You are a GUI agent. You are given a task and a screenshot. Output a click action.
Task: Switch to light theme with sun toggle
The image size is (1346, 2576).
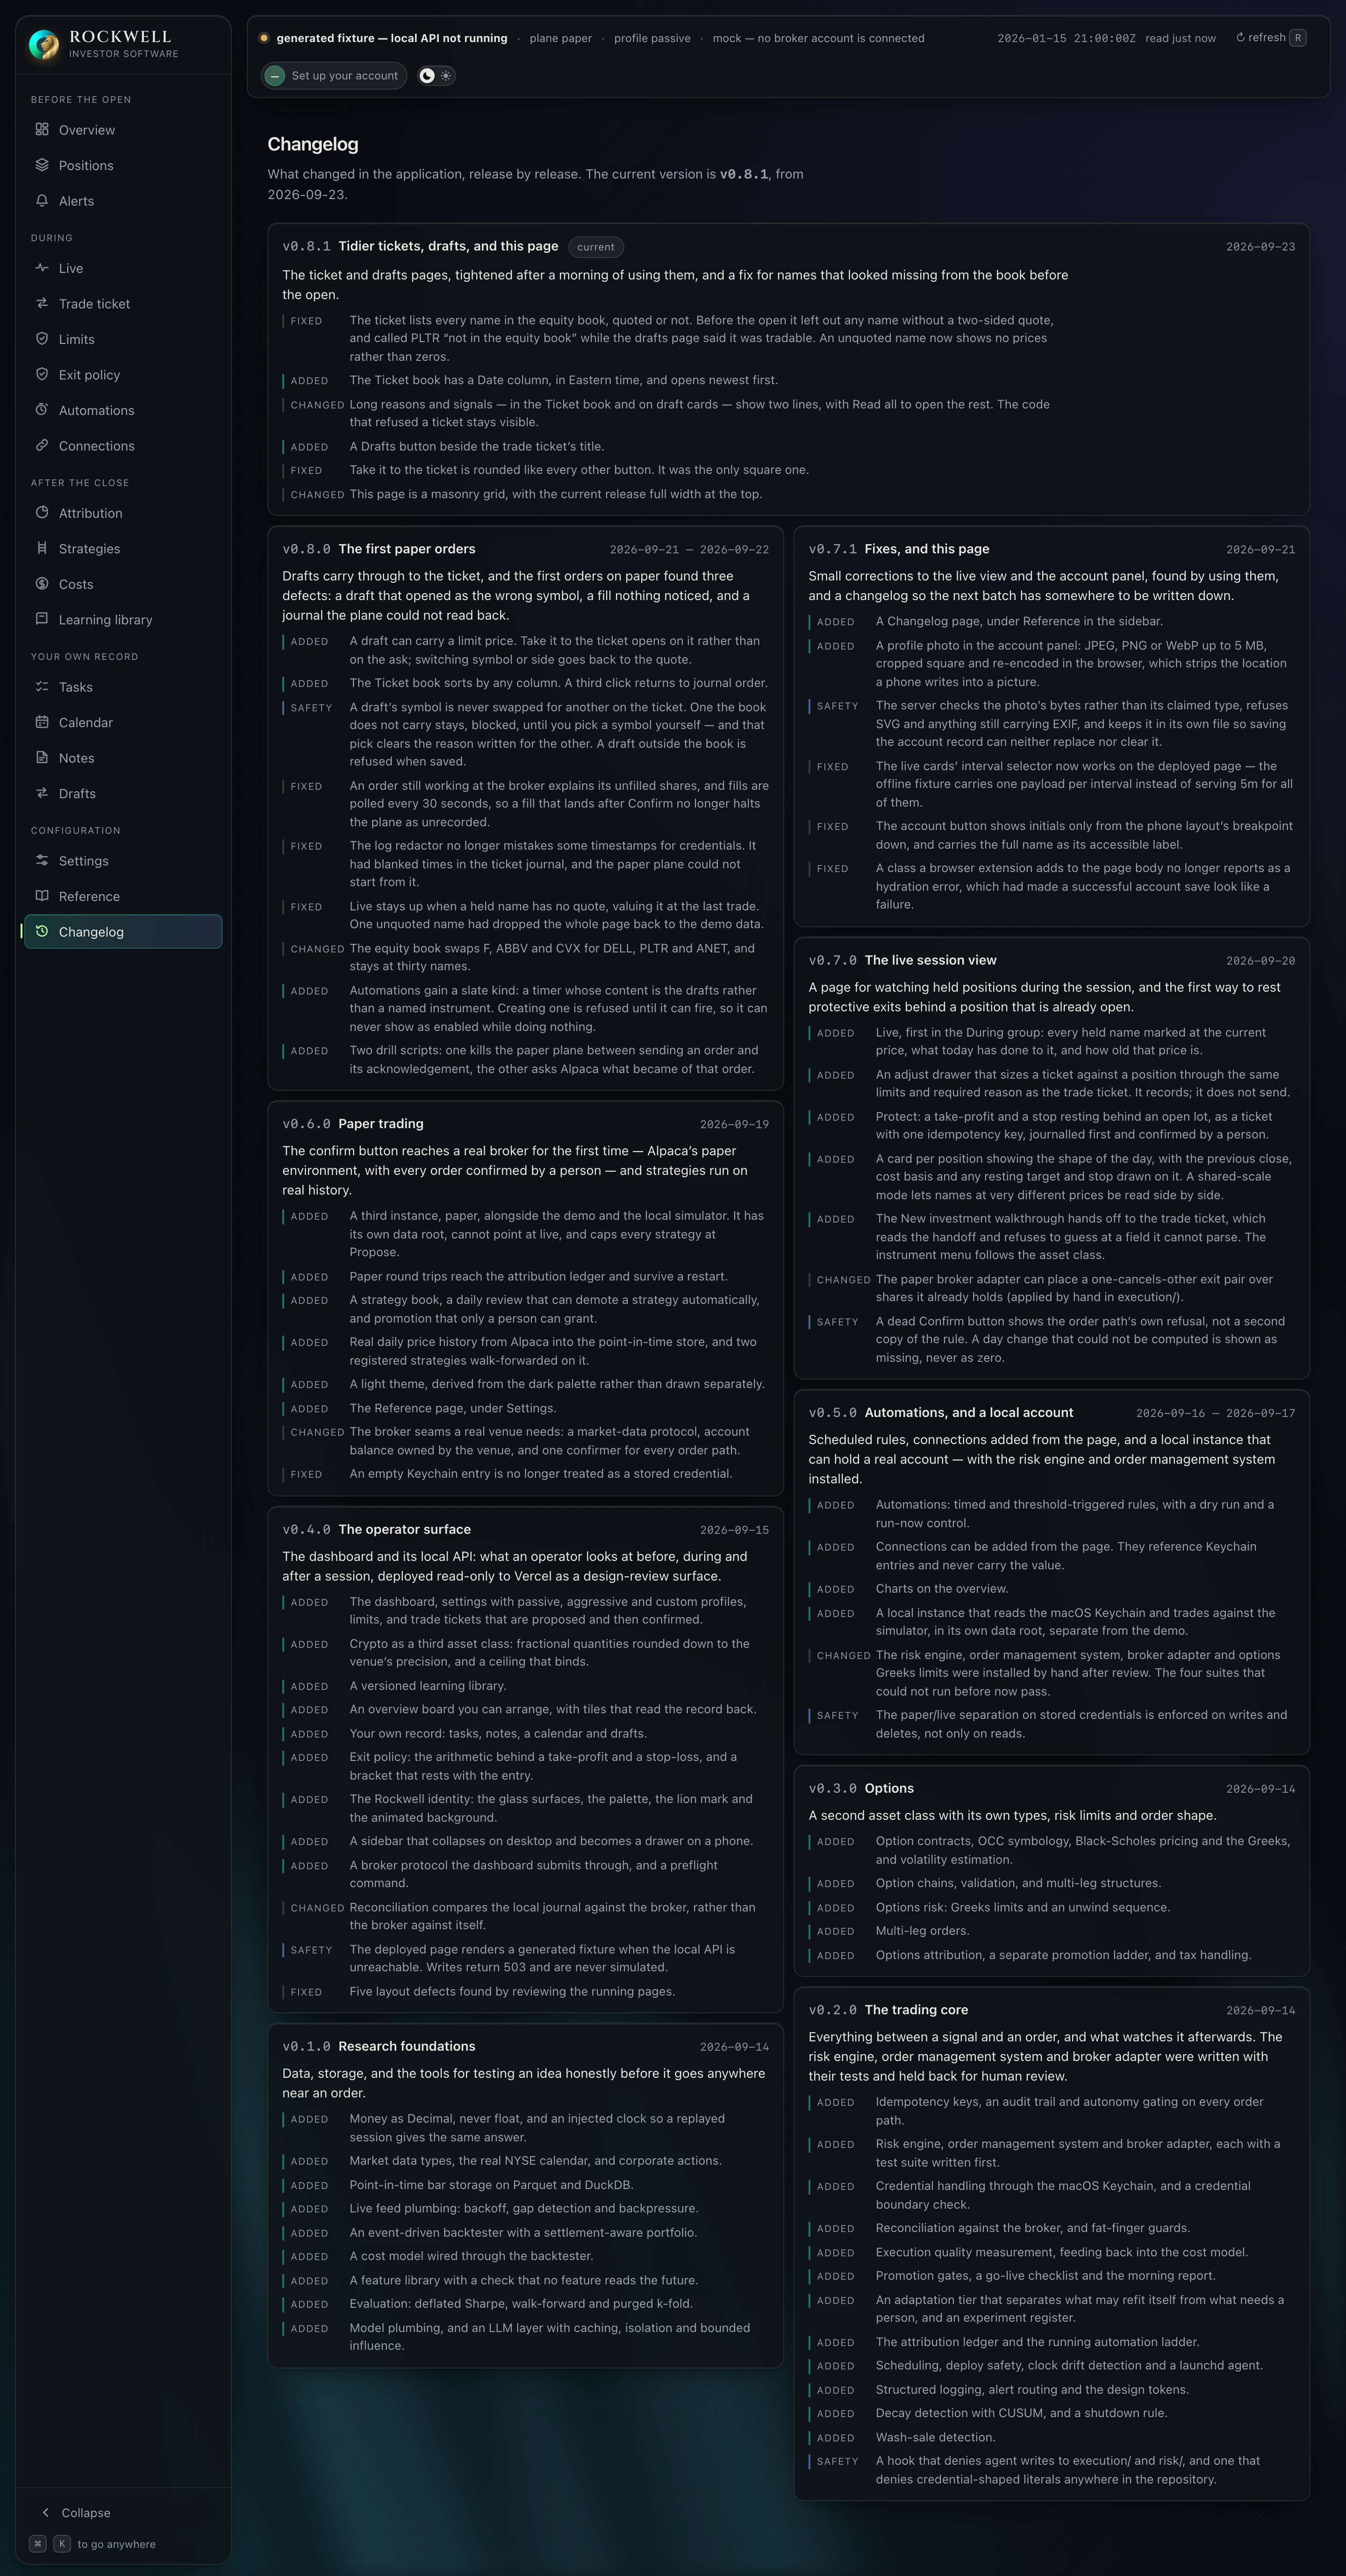click(x=446, y=76)
